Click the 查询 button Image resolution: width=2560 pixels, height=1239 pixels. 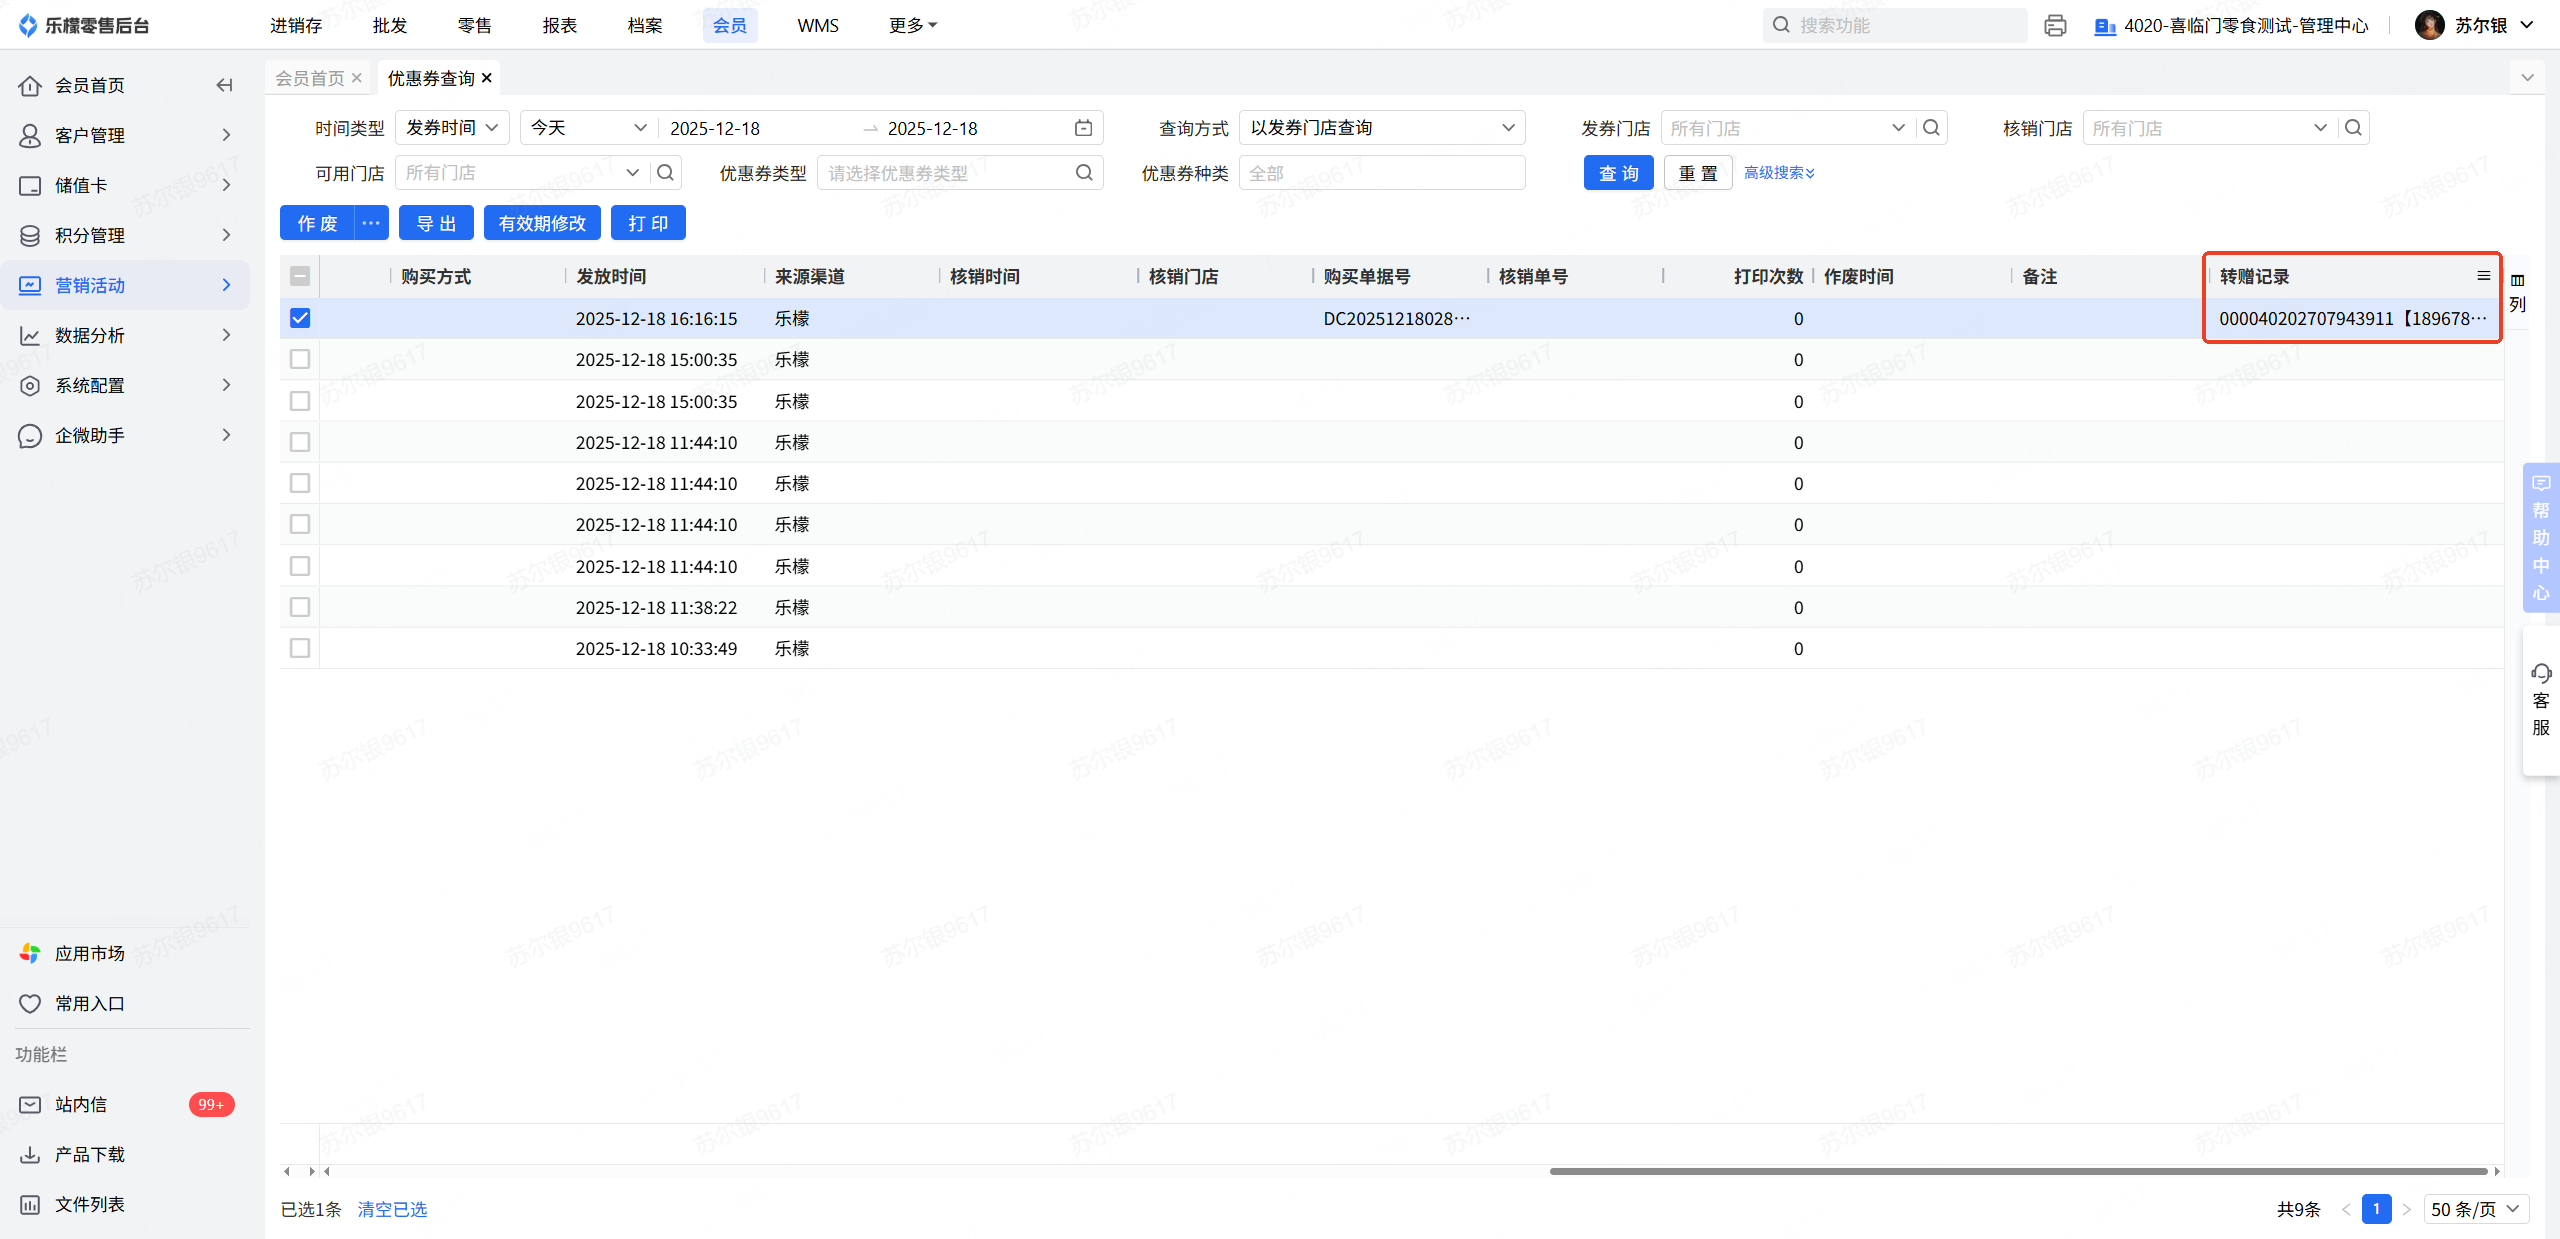coord(1618,173)
